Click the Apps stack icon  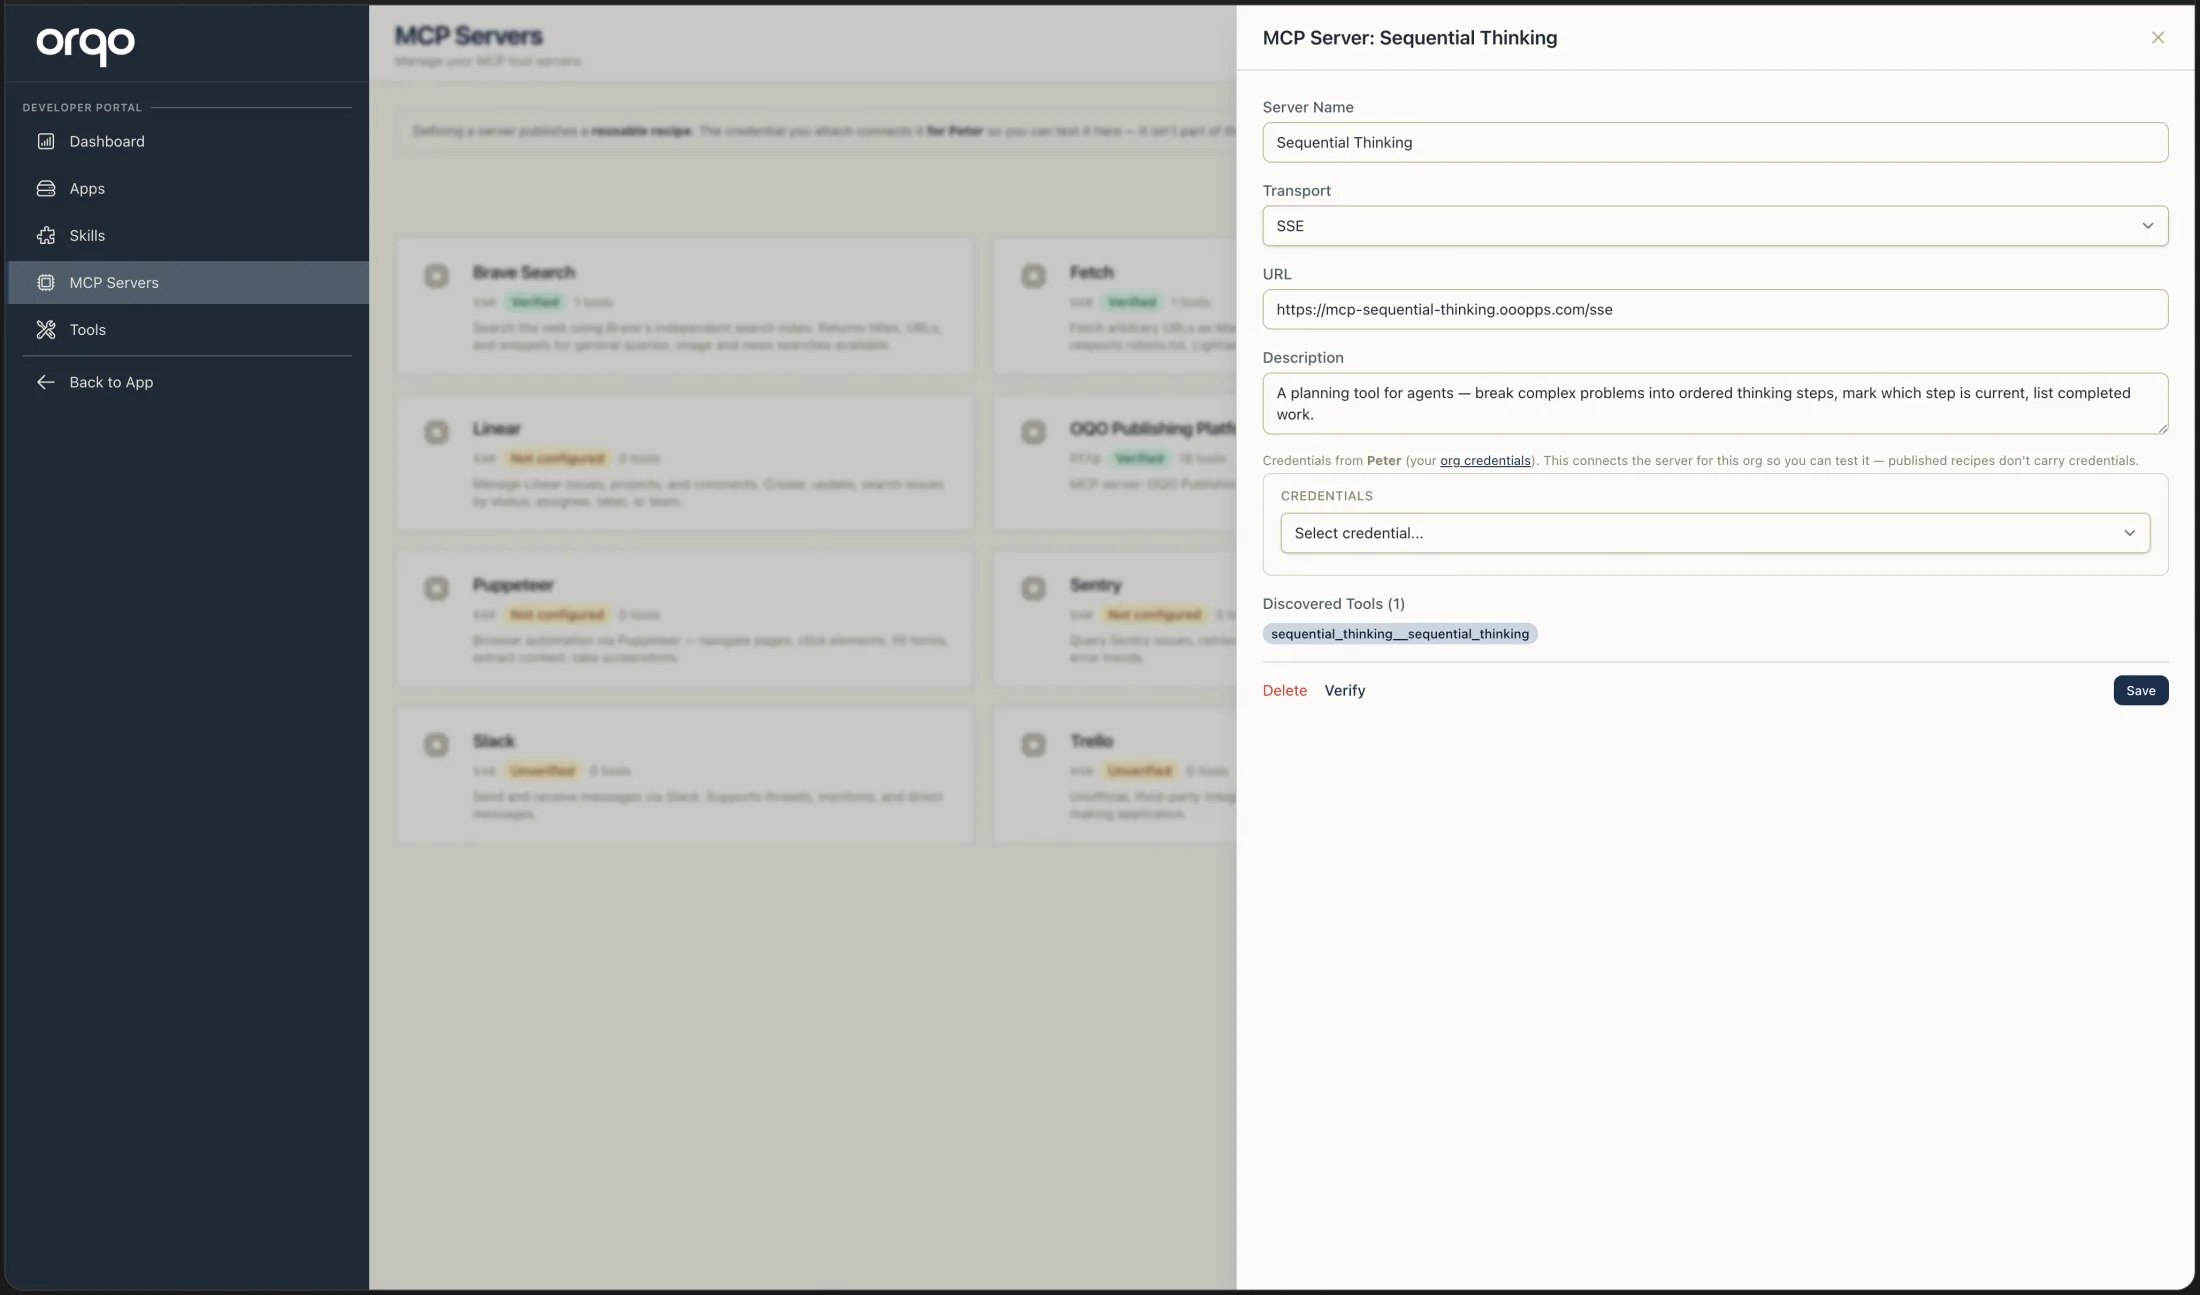pos(46,188)
